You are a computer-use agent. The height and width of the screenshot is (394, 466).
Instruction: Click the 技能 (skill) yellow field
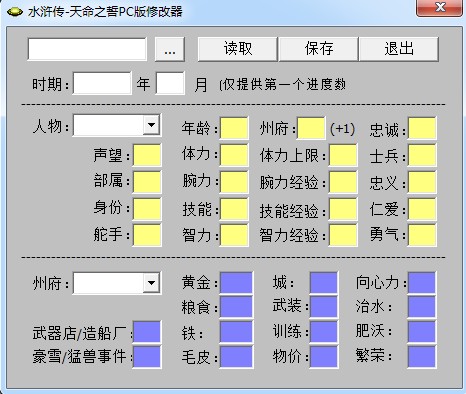coord(234,209)
